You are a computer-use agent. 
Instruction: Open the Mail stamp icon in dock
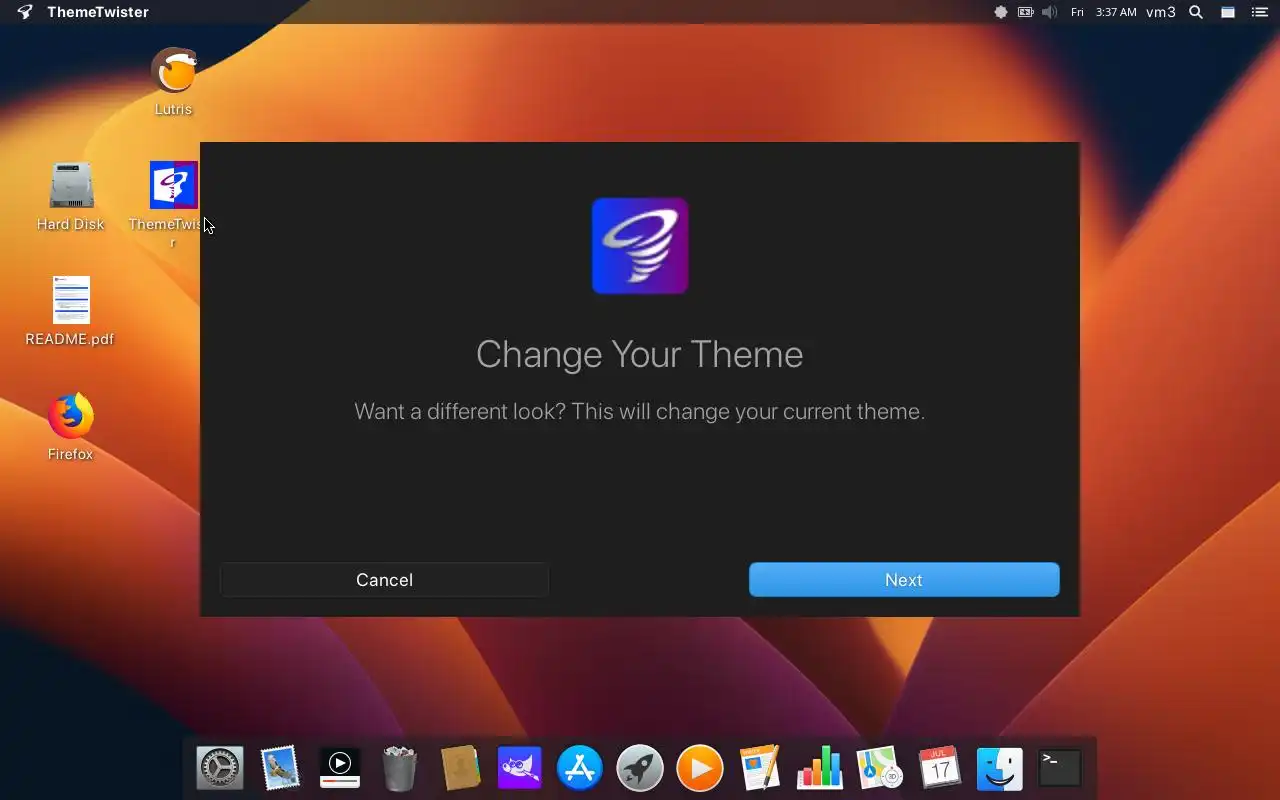click(280, 768)
